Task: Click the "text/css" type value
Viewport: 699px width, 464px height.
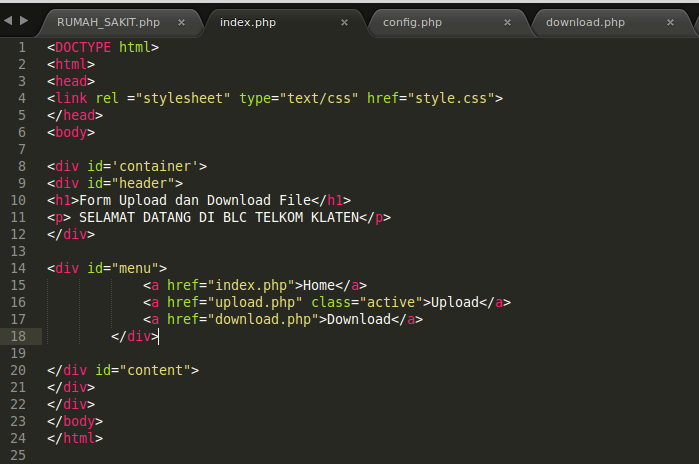Action: tap(319, 98)
